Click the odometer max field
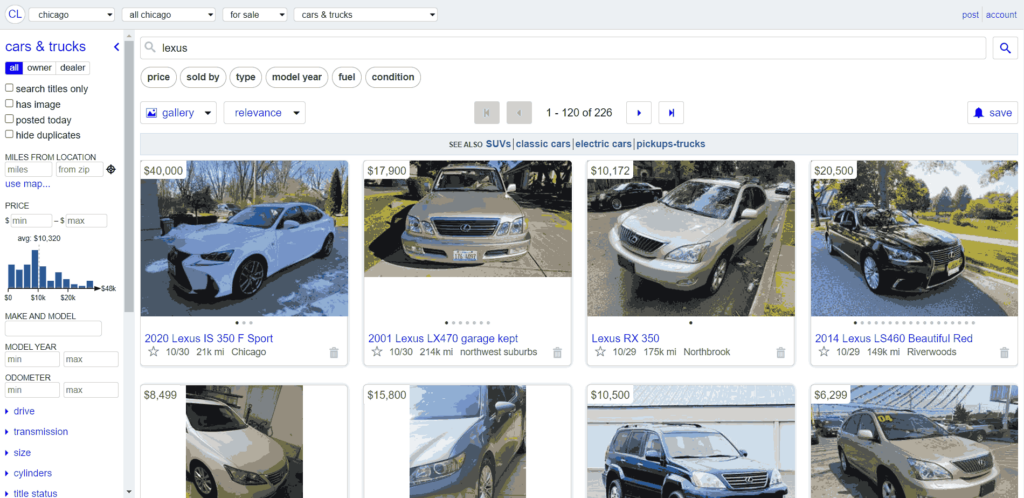The image size is (1024, 498). (x=91, y=390)
